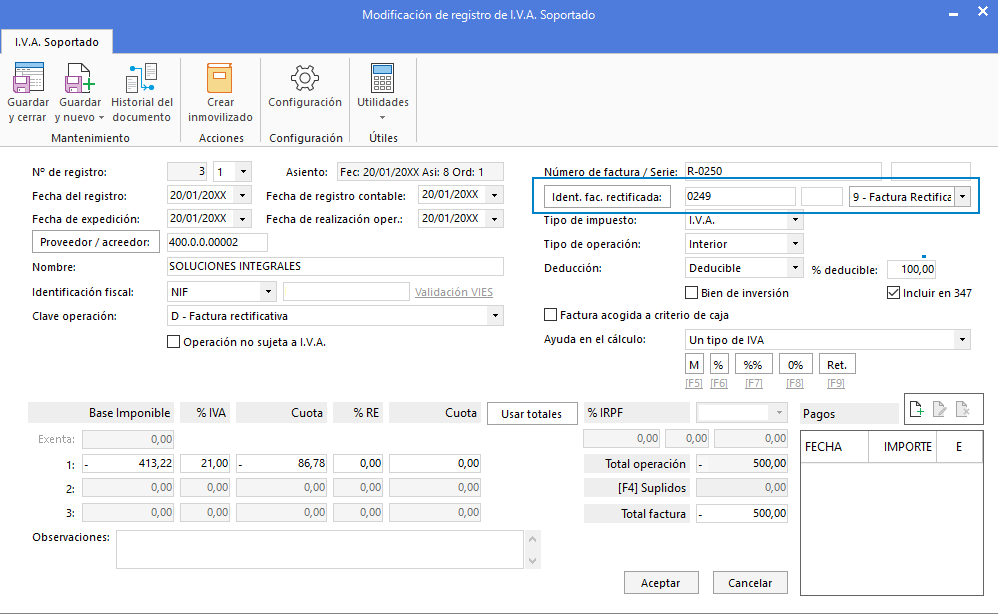Click % RE row 1 field

[358, 463]
